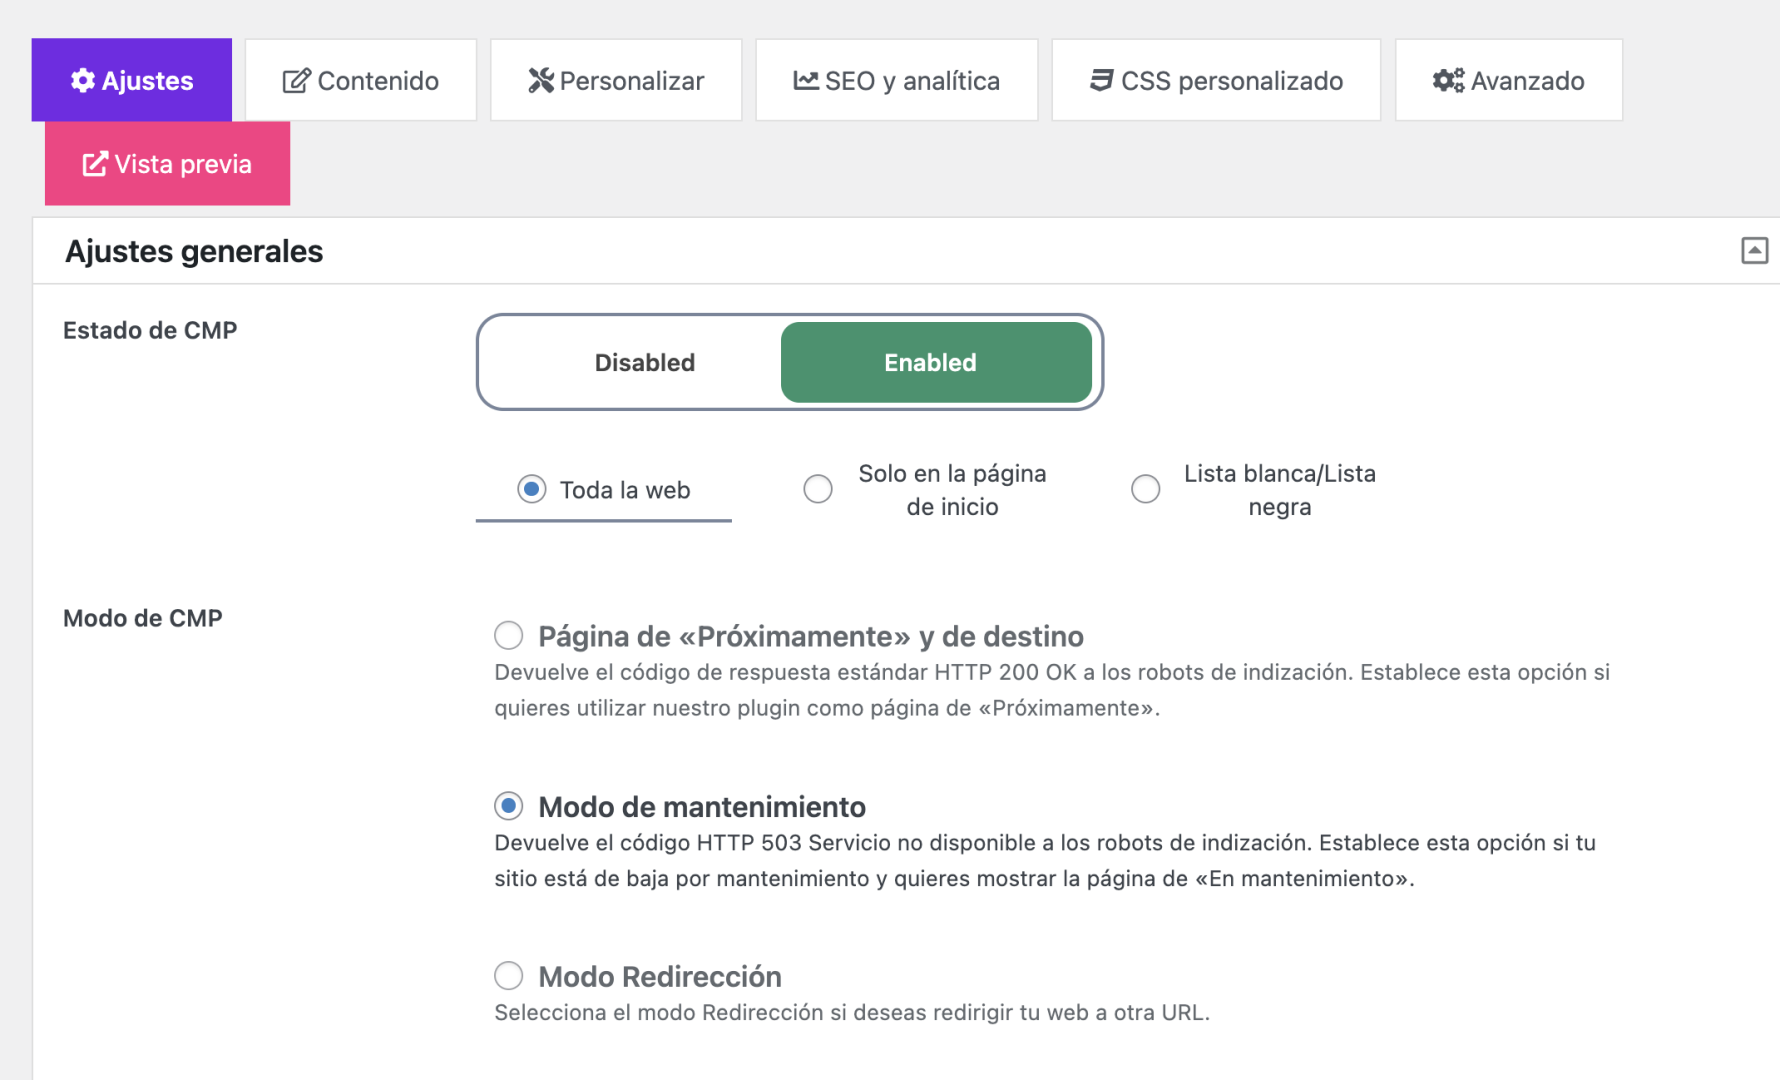Collapse the Ajustes generales panel

pyautogui.click(x=1754, y=250)
